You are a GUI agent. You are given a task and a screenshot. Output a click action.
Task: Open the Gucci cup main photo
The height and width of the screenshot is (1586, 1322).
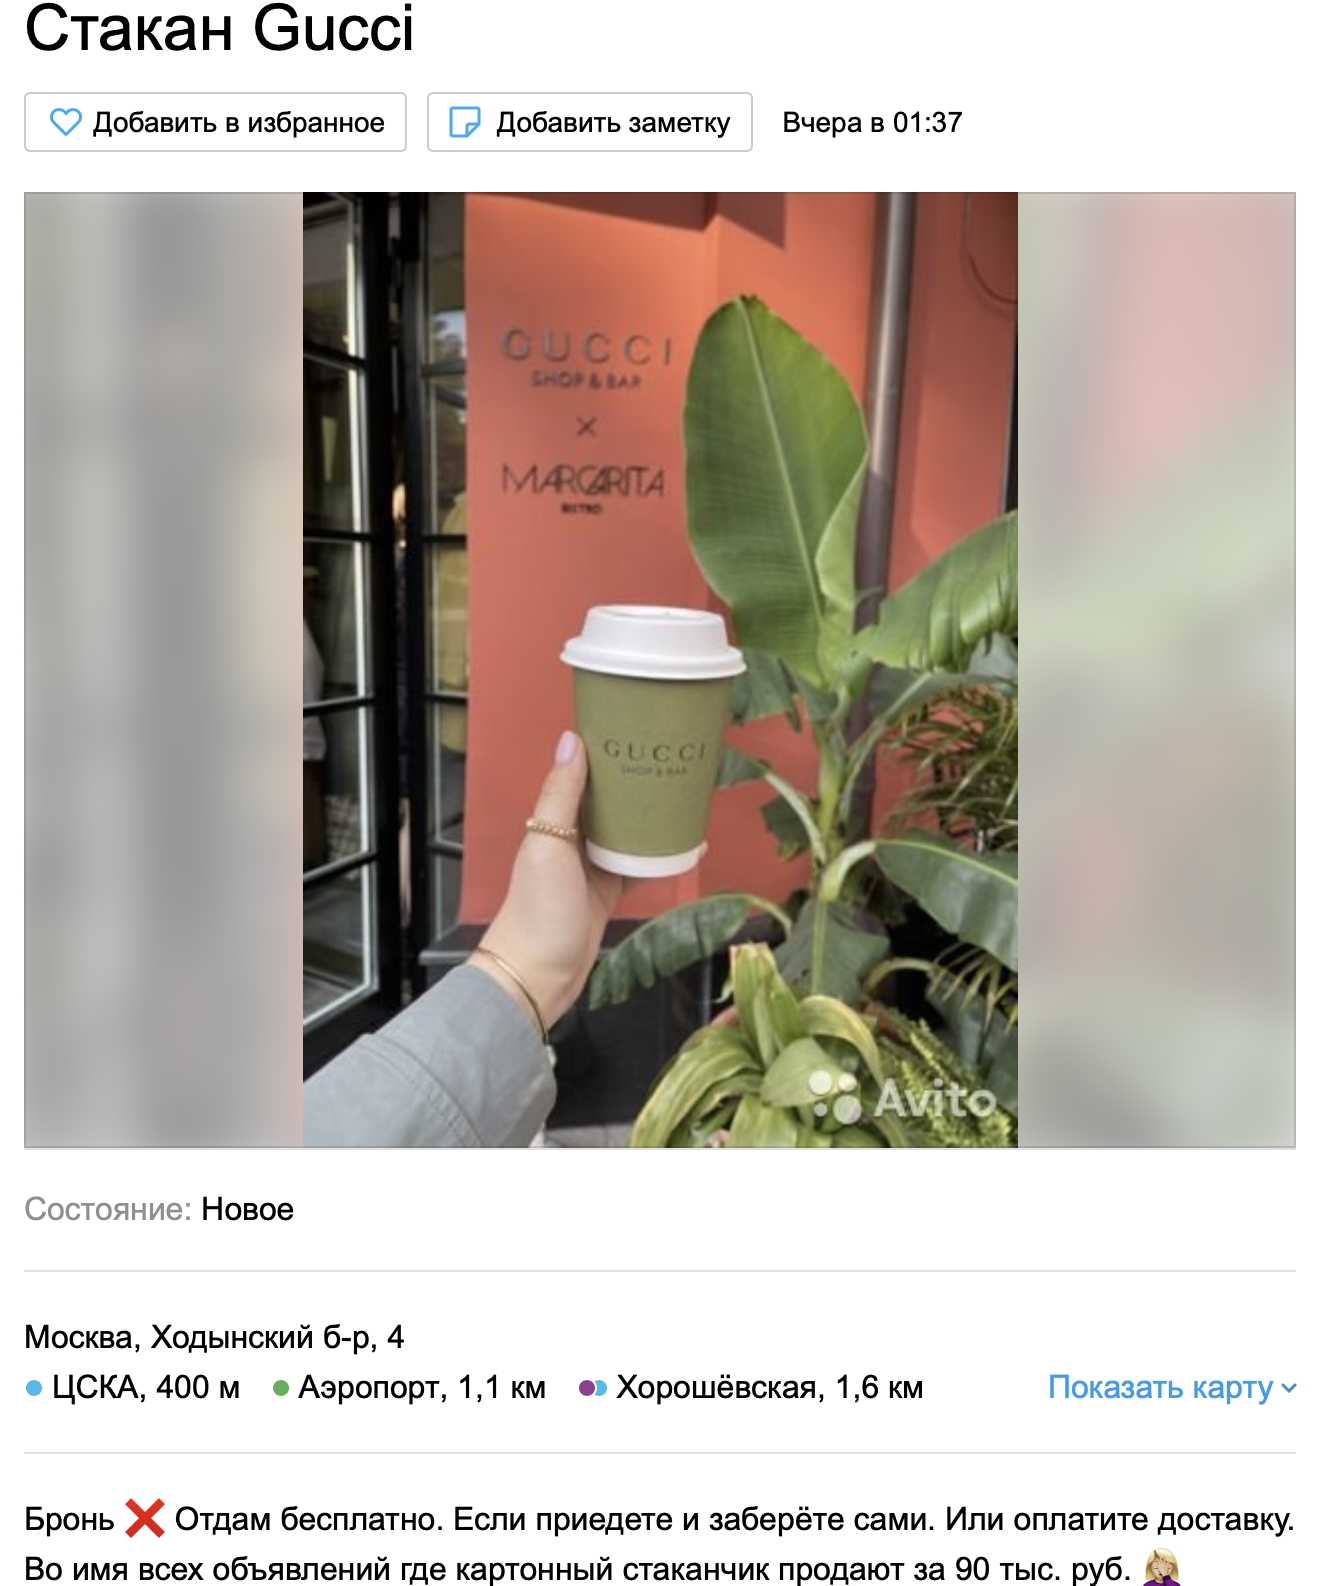(660, 670)
